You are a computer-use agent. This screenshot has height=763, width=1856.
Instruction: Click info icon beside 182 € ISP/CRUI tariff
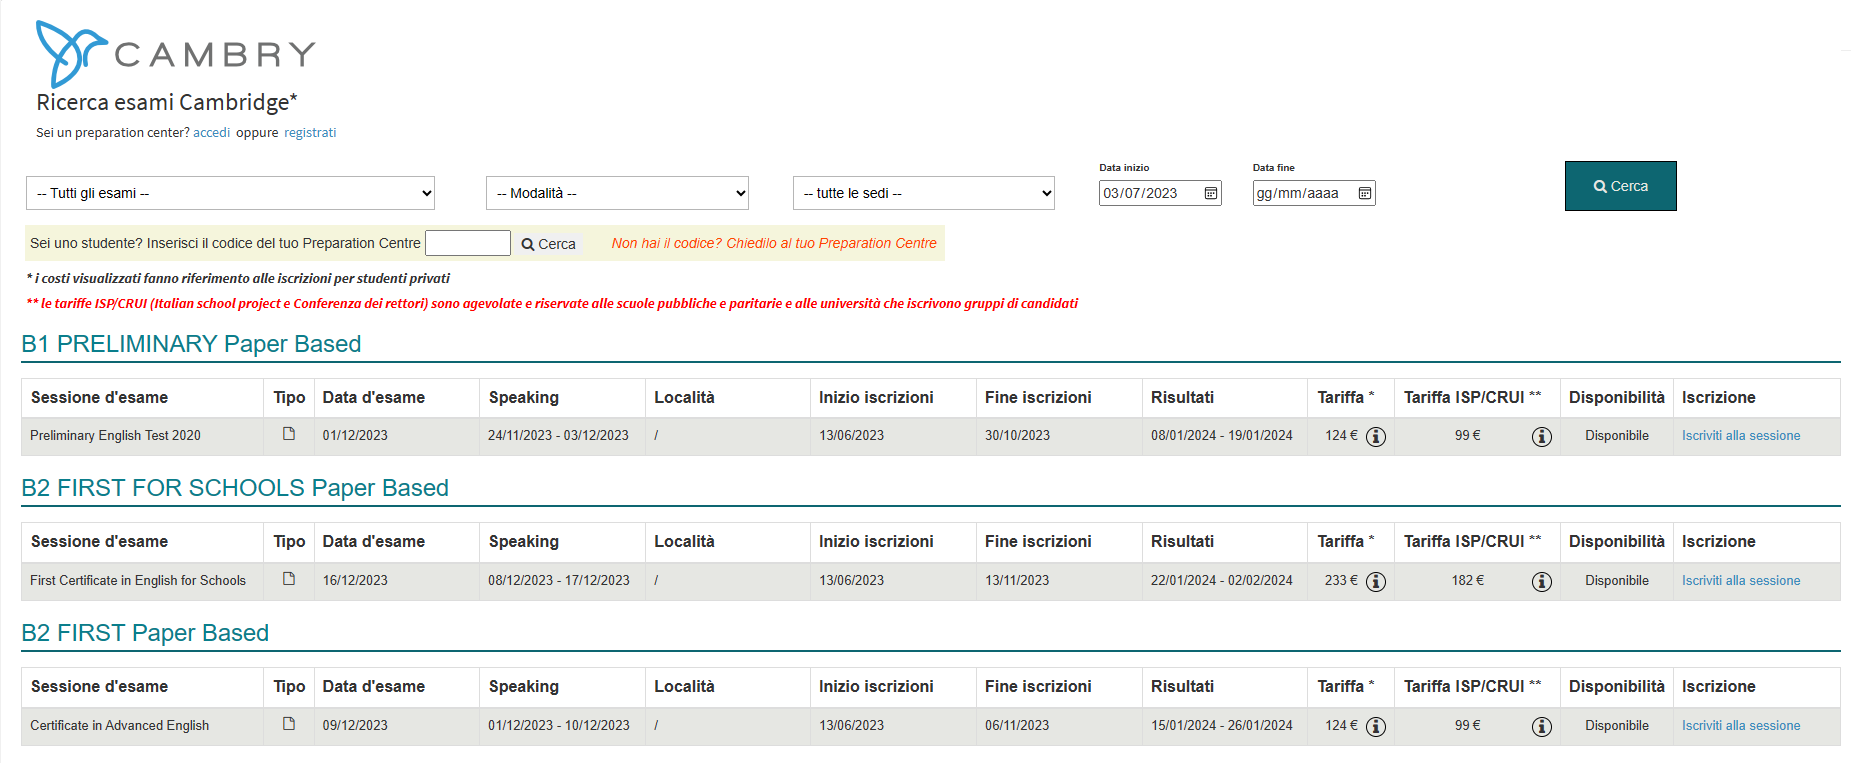[x=1541, y=582]
